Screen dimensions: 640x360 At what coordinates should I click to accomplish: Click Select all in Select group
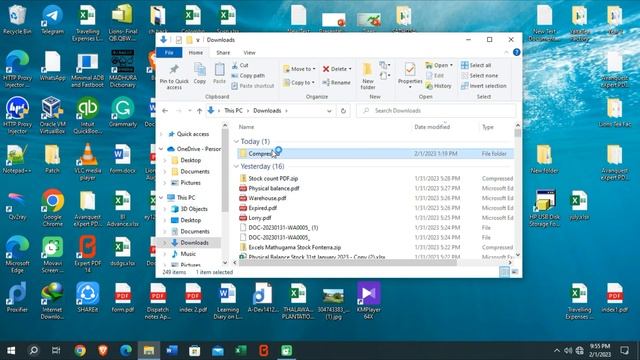click(476, 65)
